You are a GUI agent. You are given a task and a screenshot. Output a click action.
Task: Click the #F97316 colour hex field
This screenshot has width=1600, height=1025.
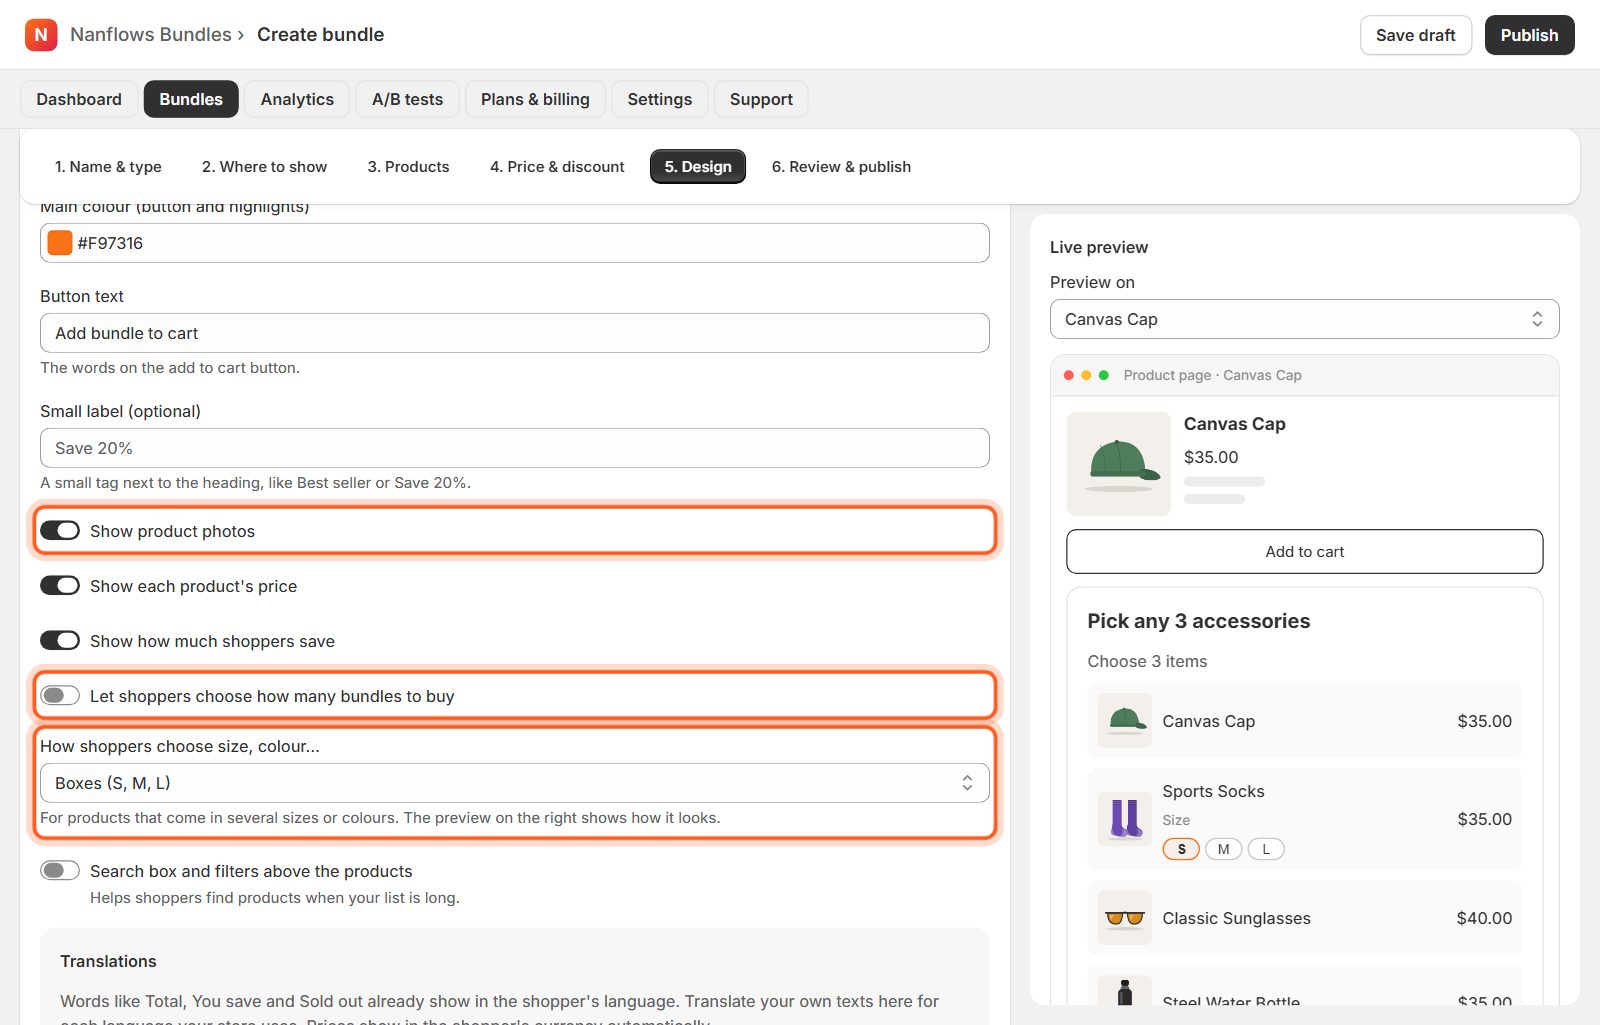tap(515, 243)
